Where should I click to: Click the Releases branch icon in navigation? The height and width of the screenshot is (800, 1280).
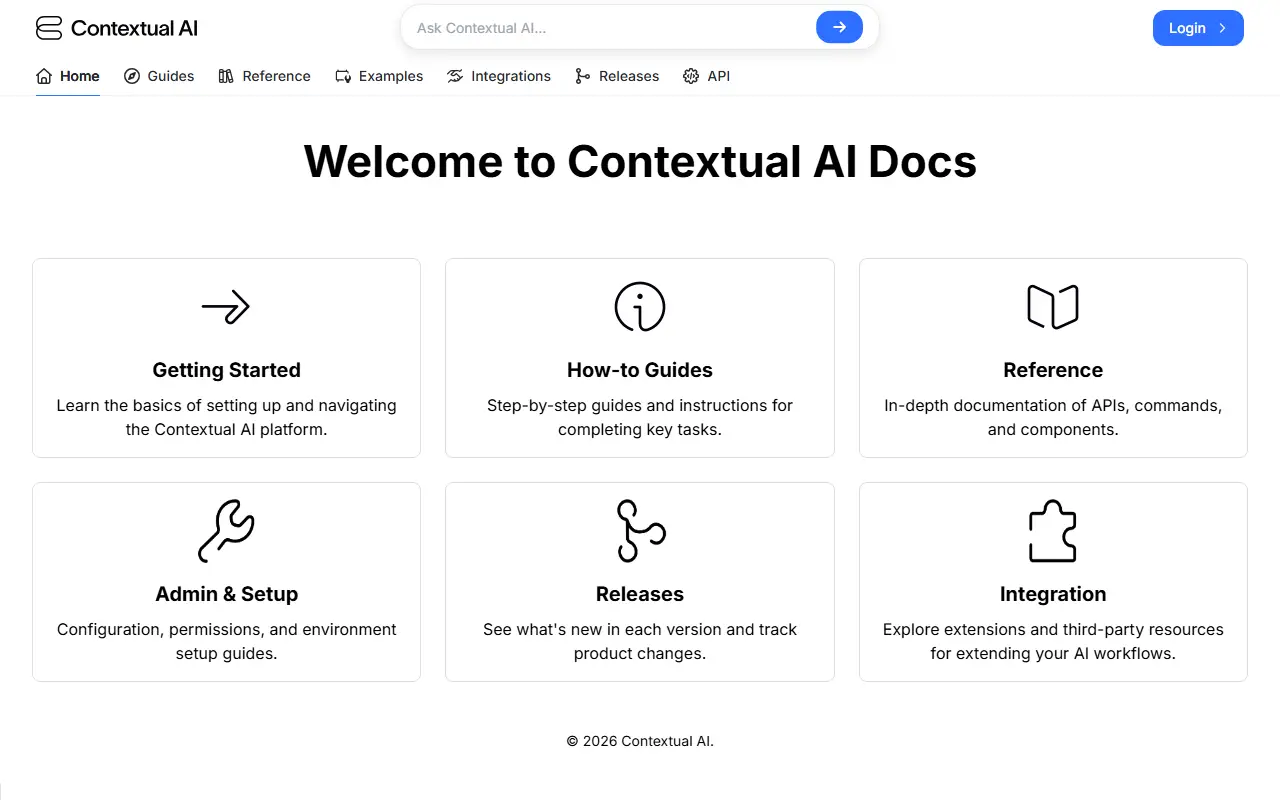point(583,76)
